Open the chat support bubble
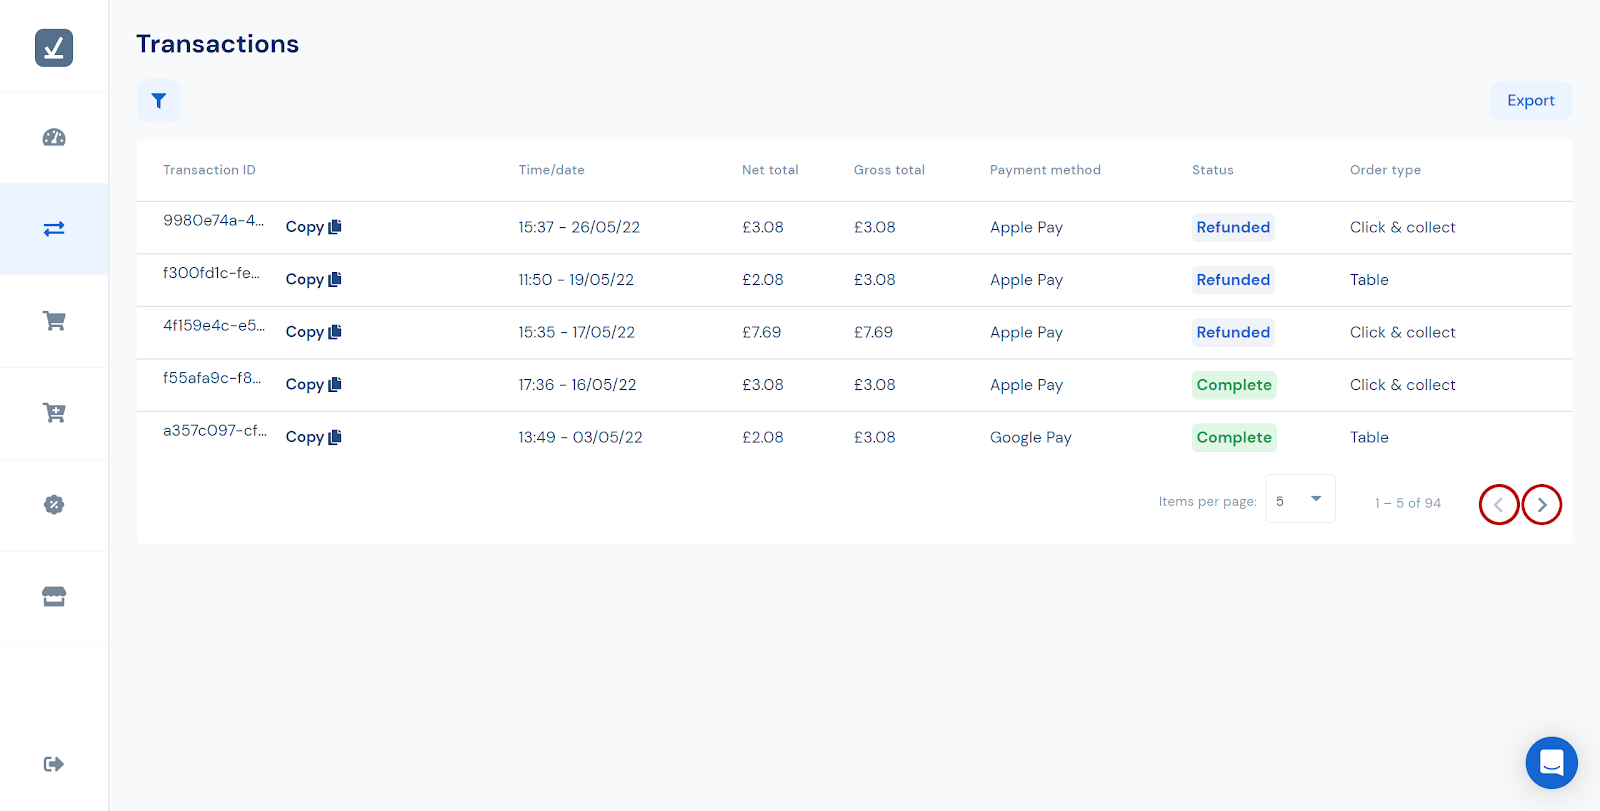 [1551, 763]
